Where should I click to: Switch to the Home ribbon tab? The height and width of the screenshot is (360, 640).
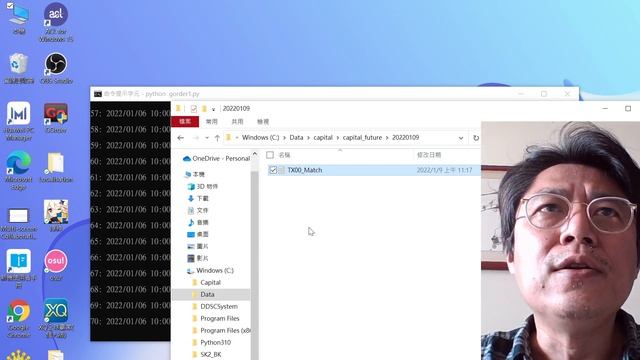[x=211, y=122]
